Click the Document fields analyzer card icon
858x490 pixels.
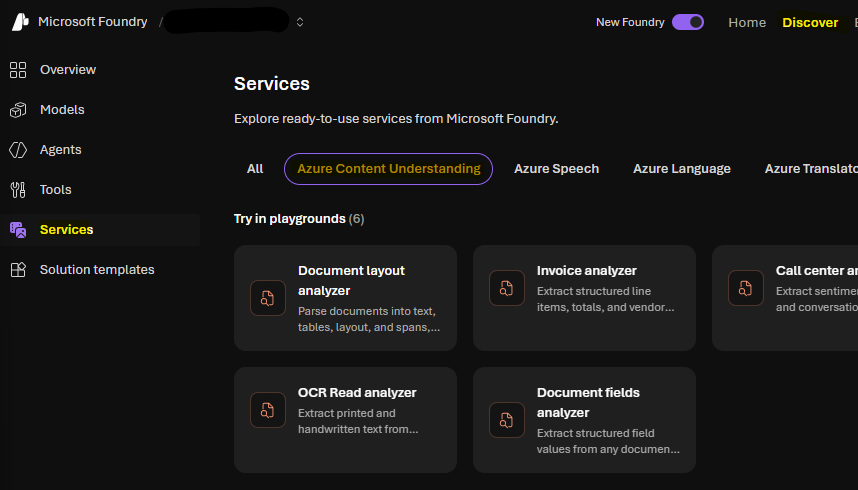point(507,420)
